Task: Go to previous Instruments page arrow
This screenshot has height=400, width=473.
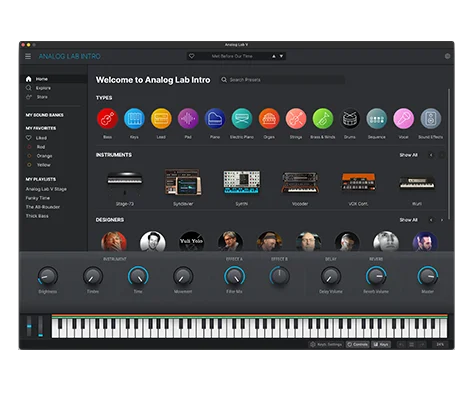Action: pos(431,155)
